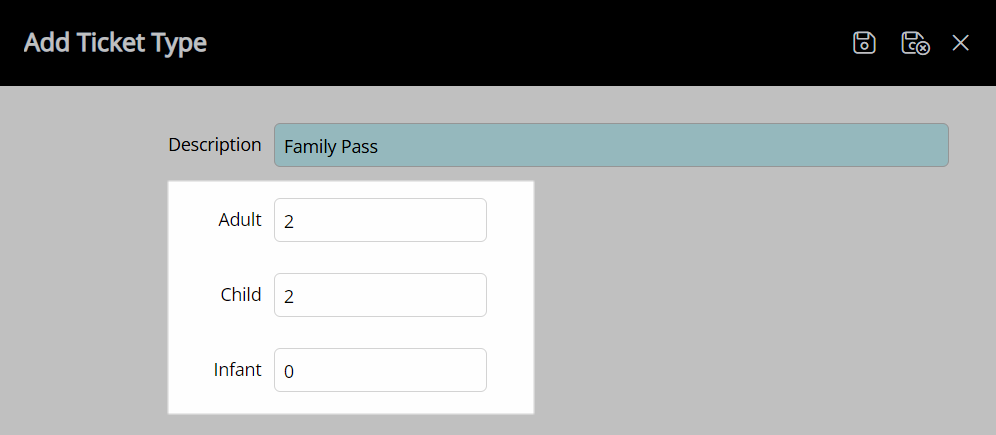Click the value 2 in the Child field

(289, 297)
